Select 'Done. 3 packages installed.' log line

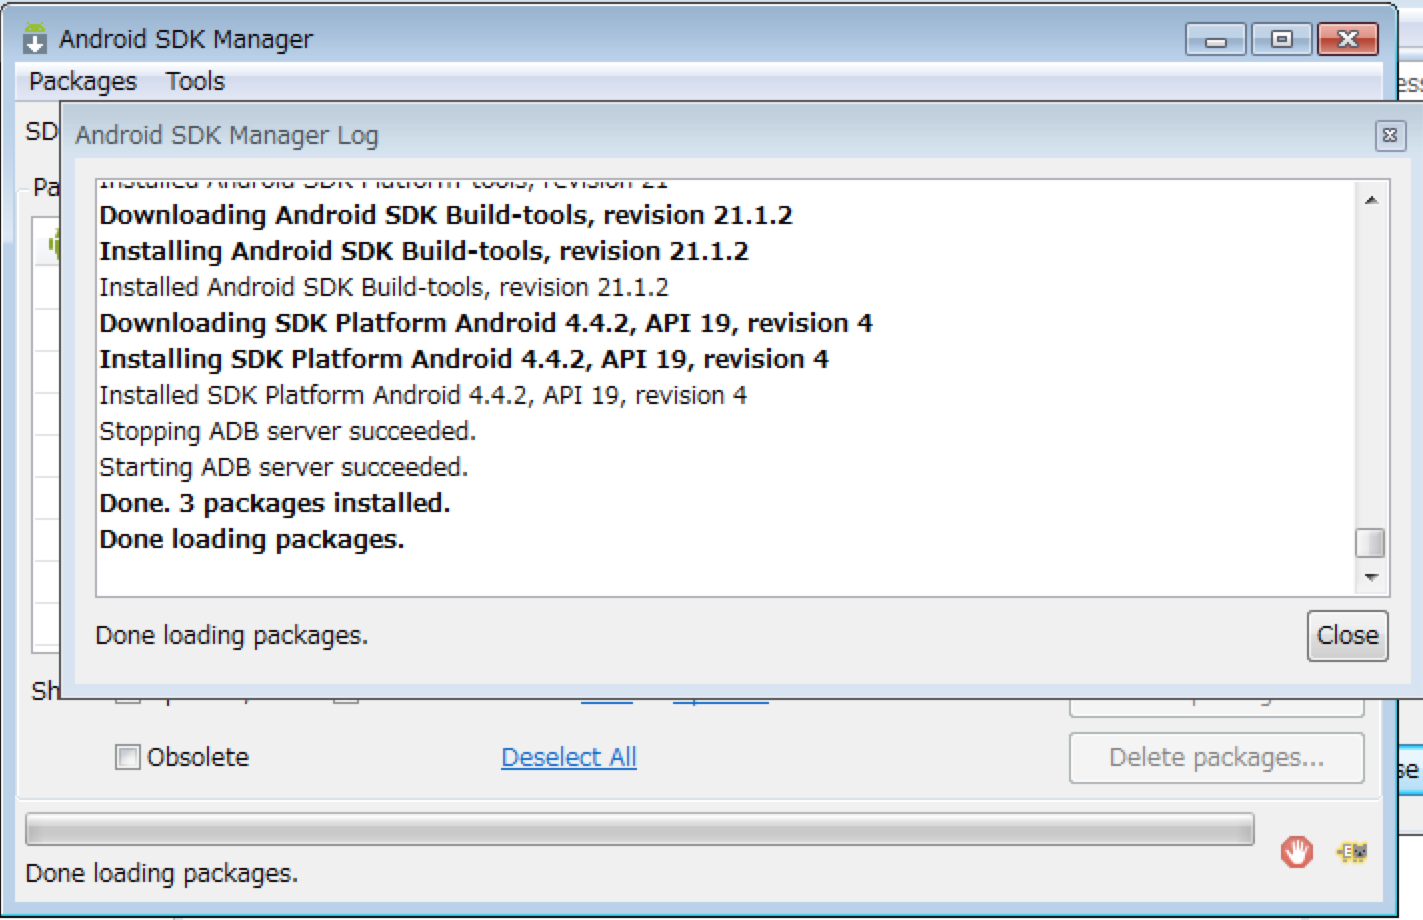[275, 503]
